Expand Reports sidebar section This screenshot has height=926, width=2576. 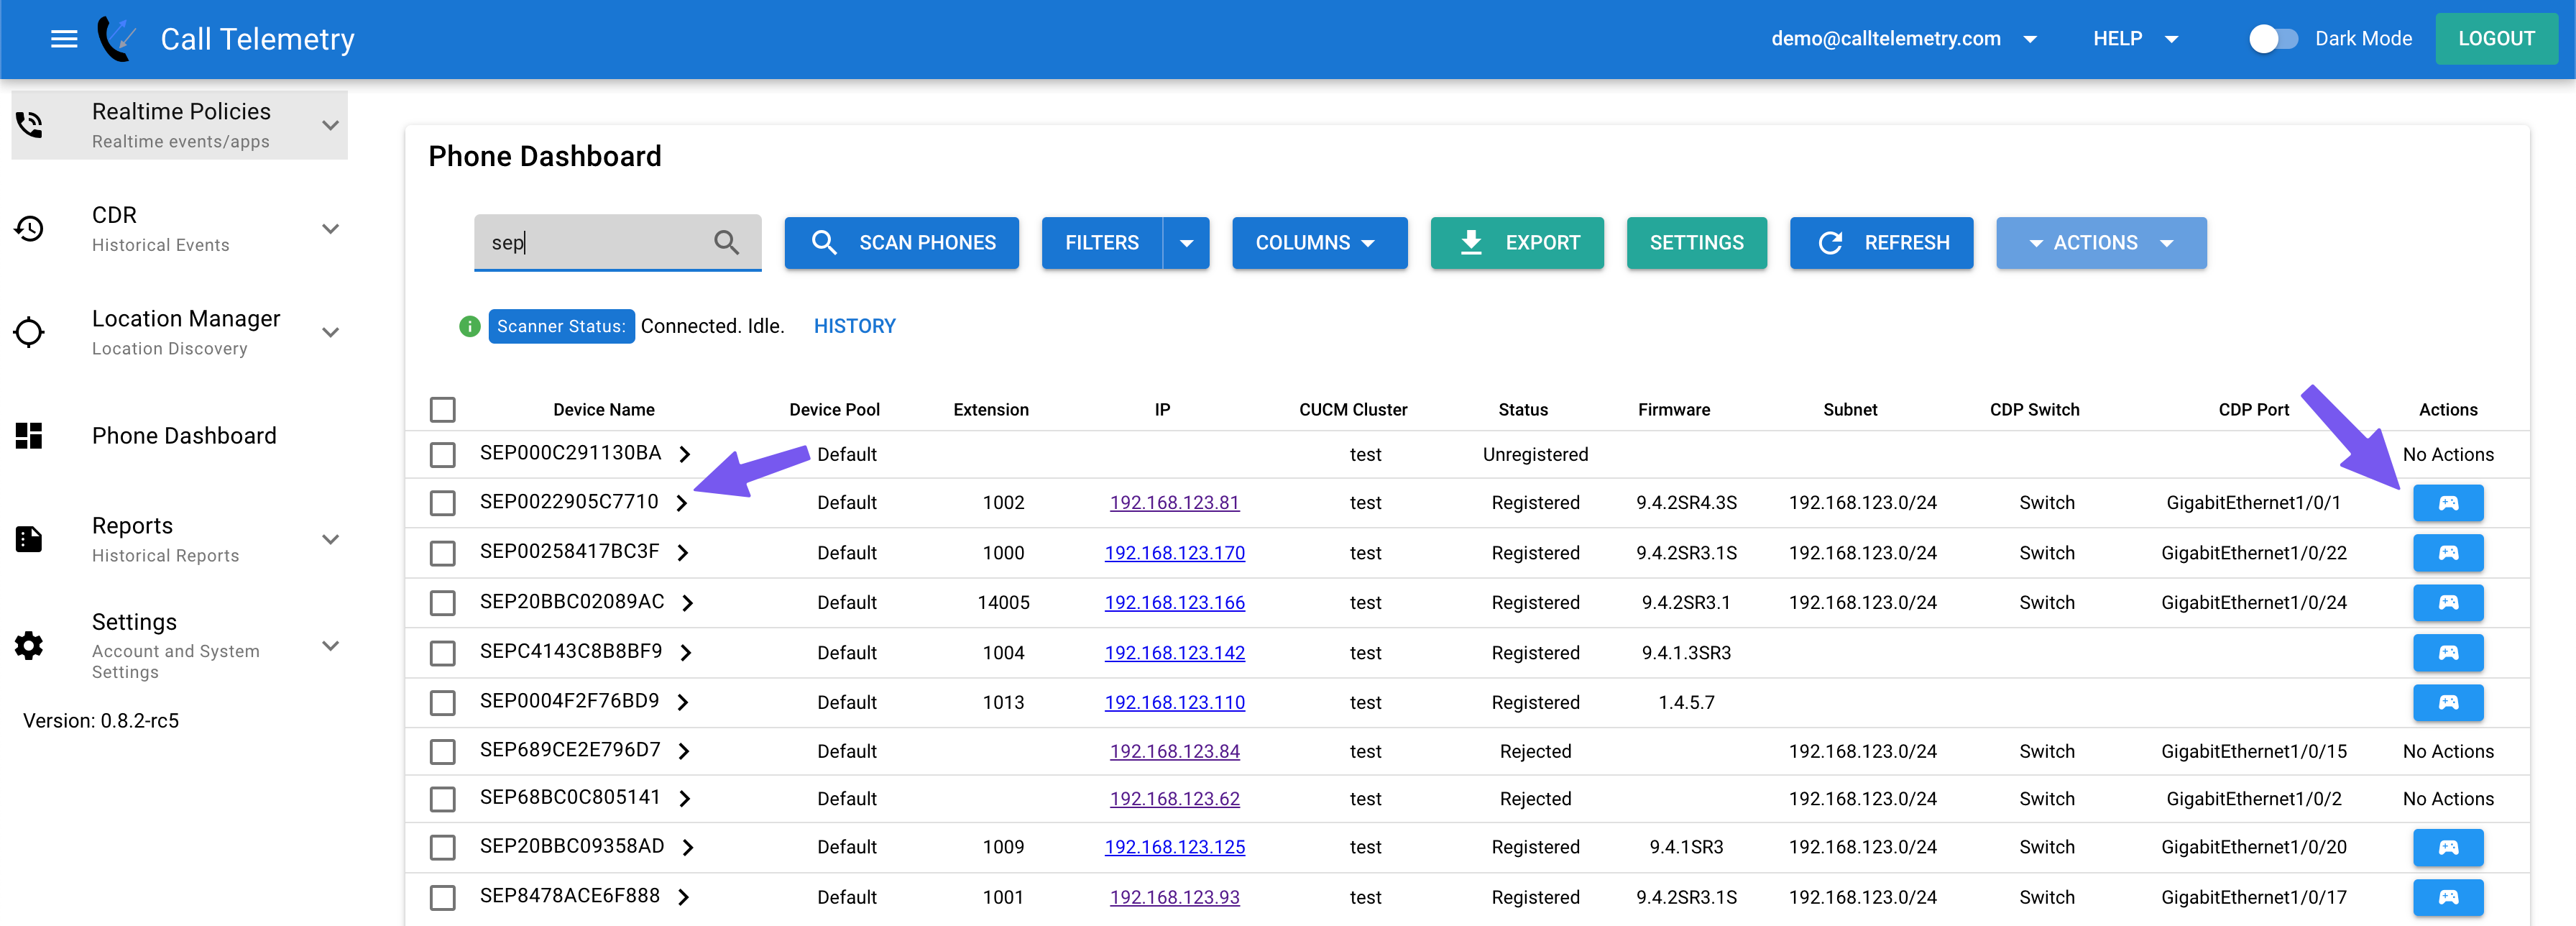coord(331,539)
